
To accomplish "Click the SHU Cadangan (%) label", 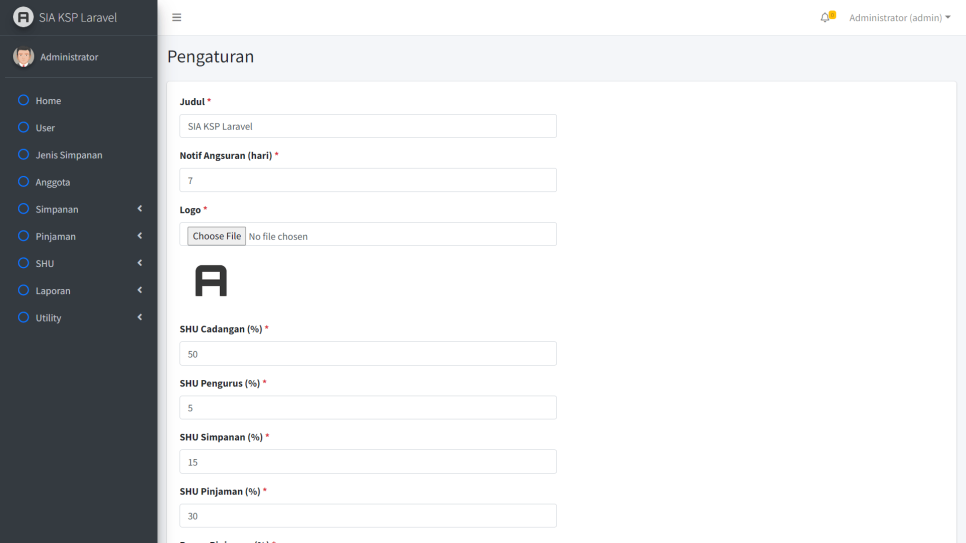I will coord(221,329).
